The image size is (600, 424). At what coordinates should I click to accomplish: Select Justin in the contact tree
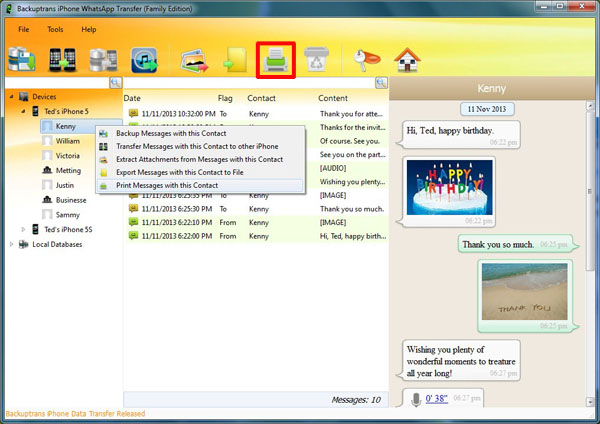(65, 185)
